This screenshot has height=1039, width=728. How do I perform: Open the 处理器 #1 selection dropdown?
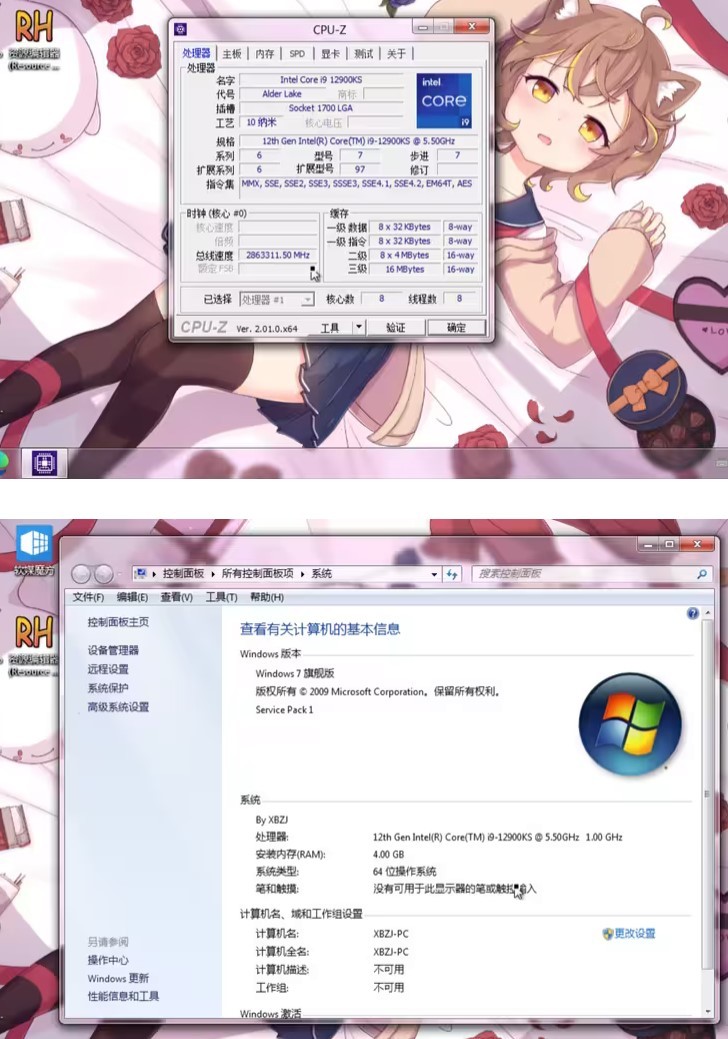pos(277,300)
